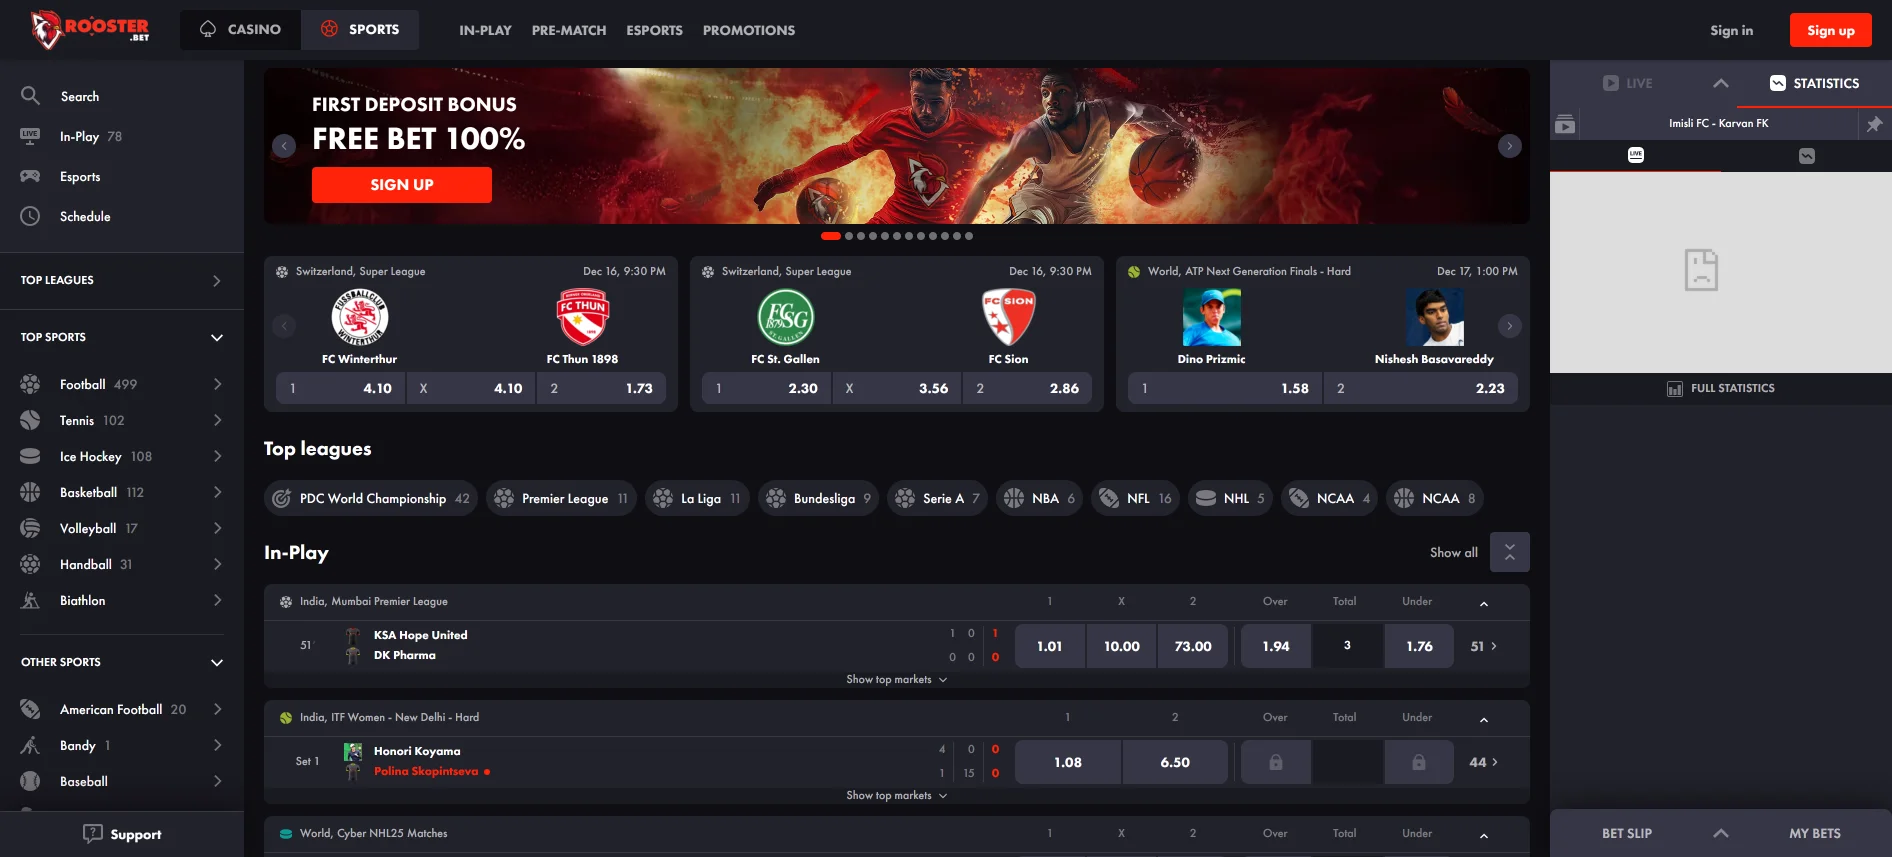Switch to Casino section
This screenshot has width=1892, height=857.
(x=240, y=30)
